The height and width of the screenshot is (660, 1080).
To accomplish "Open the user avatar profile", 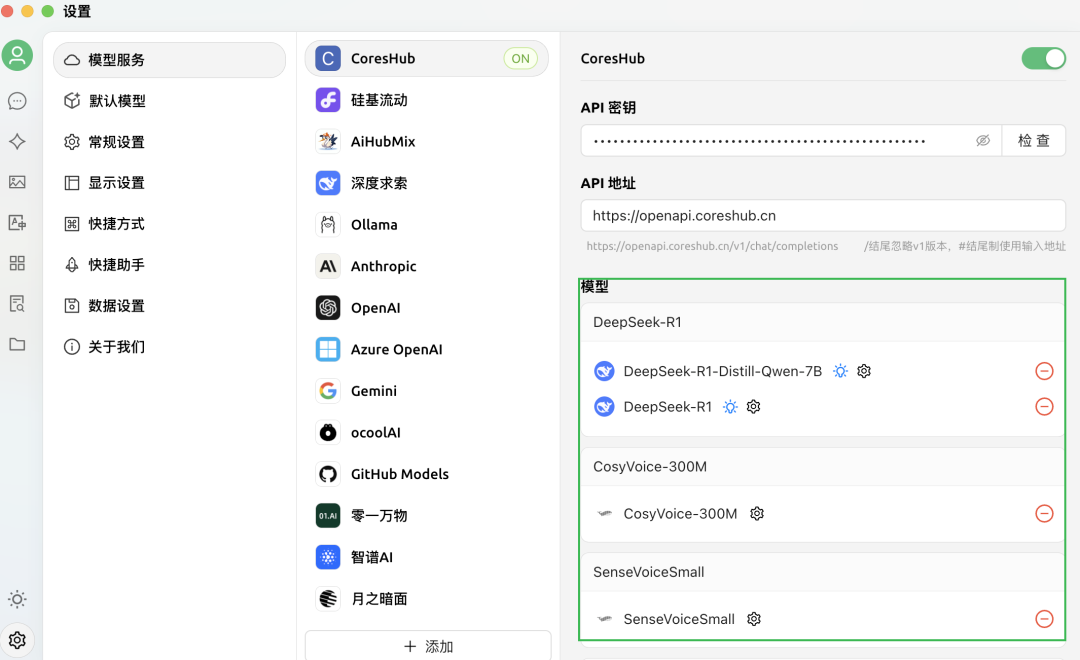I will point(17,55).
